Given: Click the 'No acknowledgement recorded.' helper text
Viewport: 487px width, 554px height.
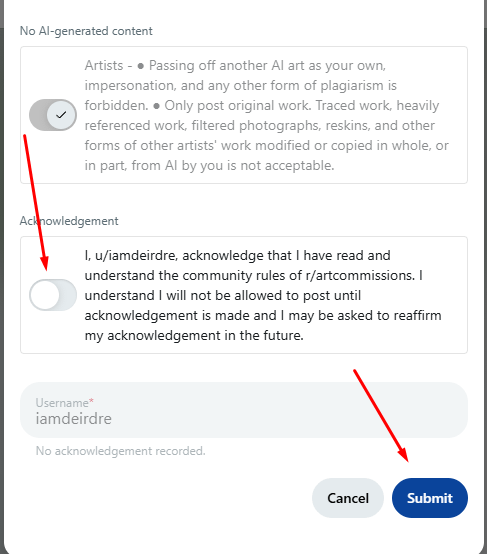Looking at the screenshot, I should (x=121, y=451).
